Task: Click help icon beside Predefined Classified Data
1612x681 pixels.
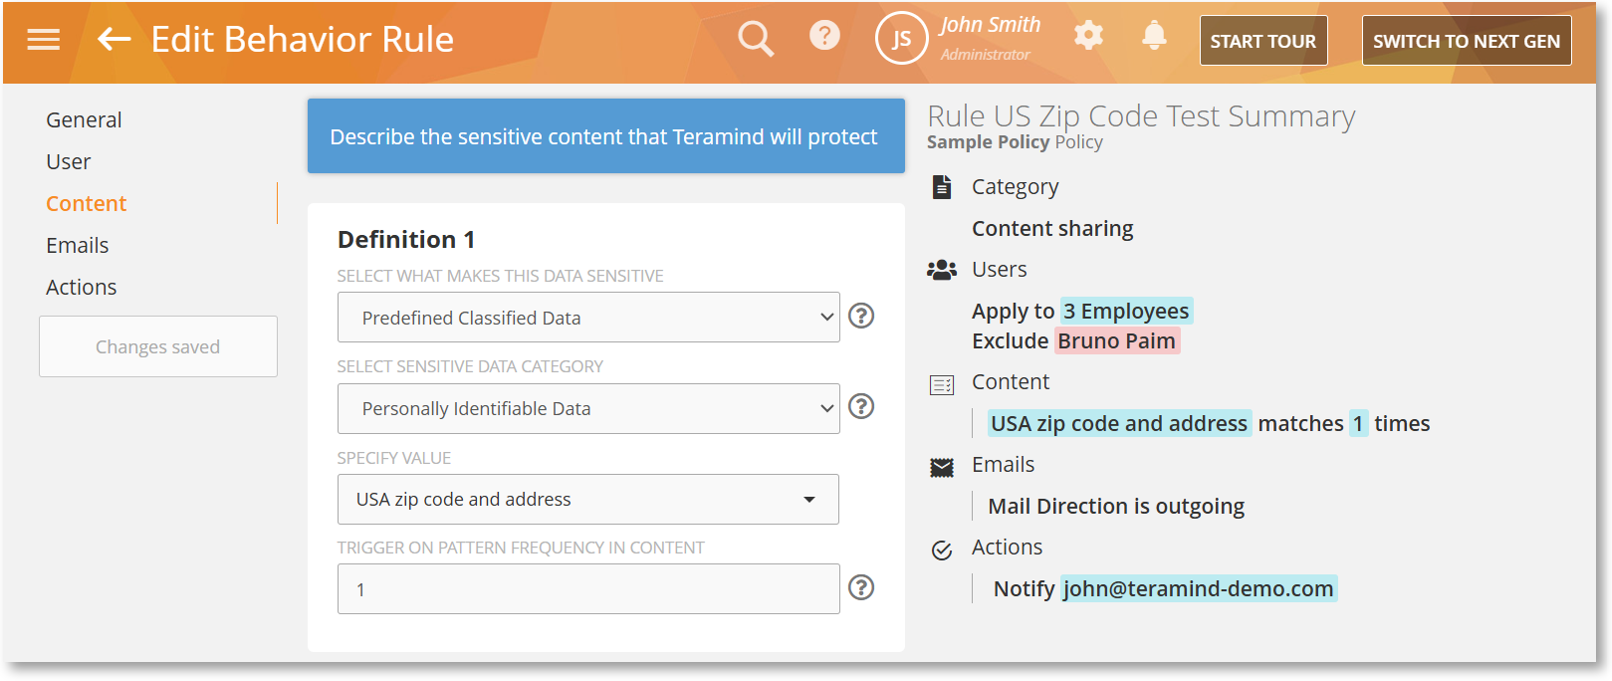Action: pyautogui.click(x=861, y=316)
